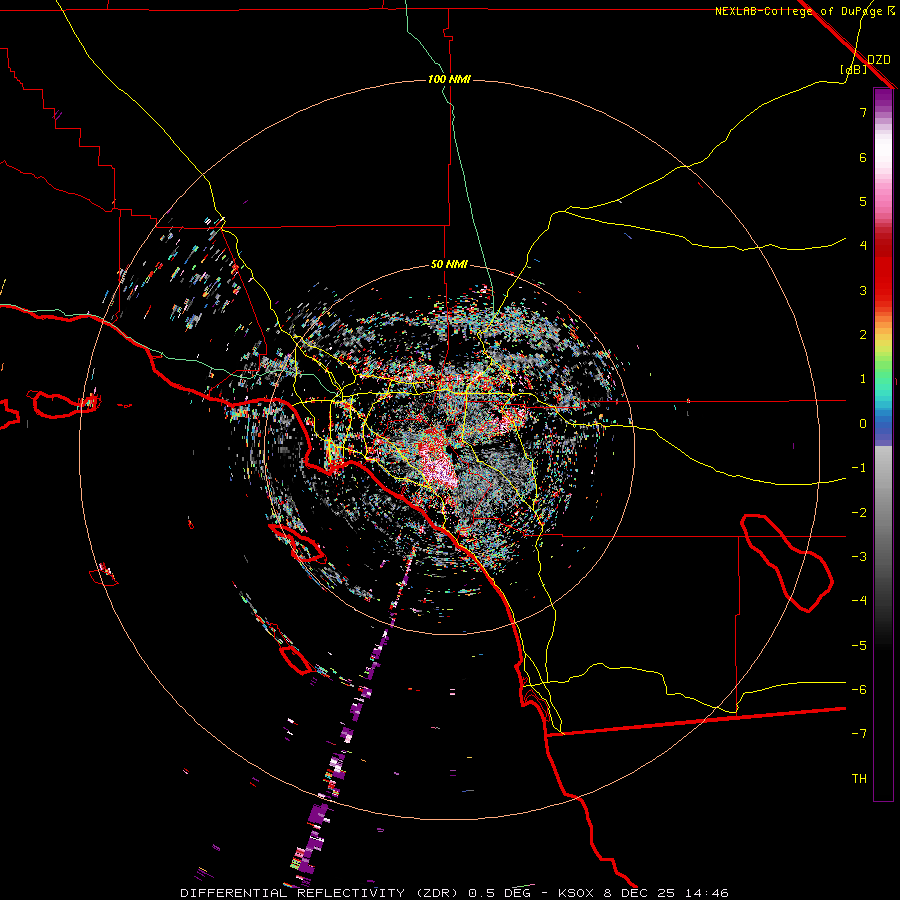This screenshot has height=900, width=900.
Task: Click the 8 DEC 25 date
Action: 641,893
